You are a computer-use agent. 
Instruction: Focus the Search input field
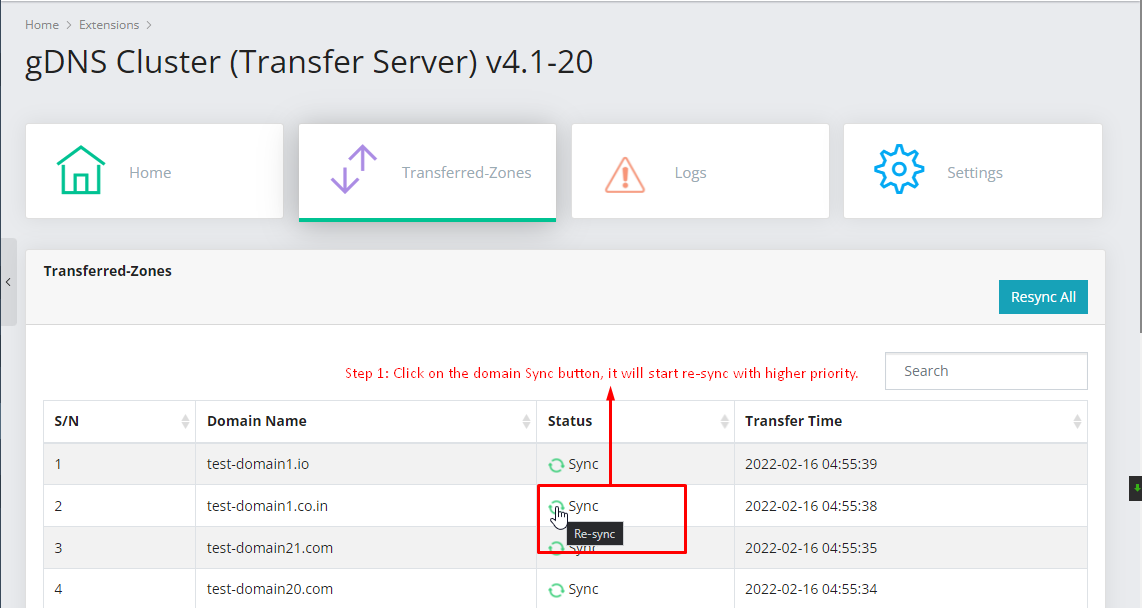point(986,371)
